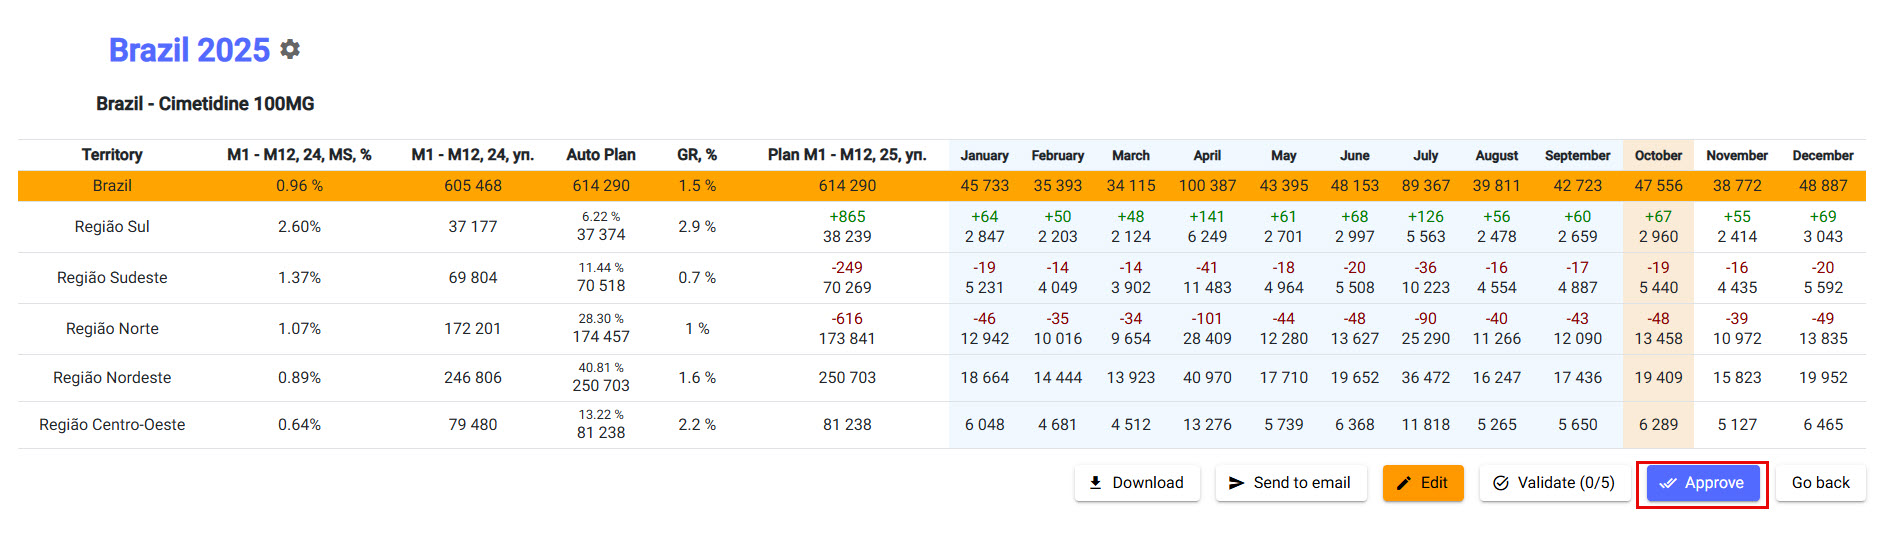Click the Auto Plan column header
1883x550 pixels.
[600, 155]
